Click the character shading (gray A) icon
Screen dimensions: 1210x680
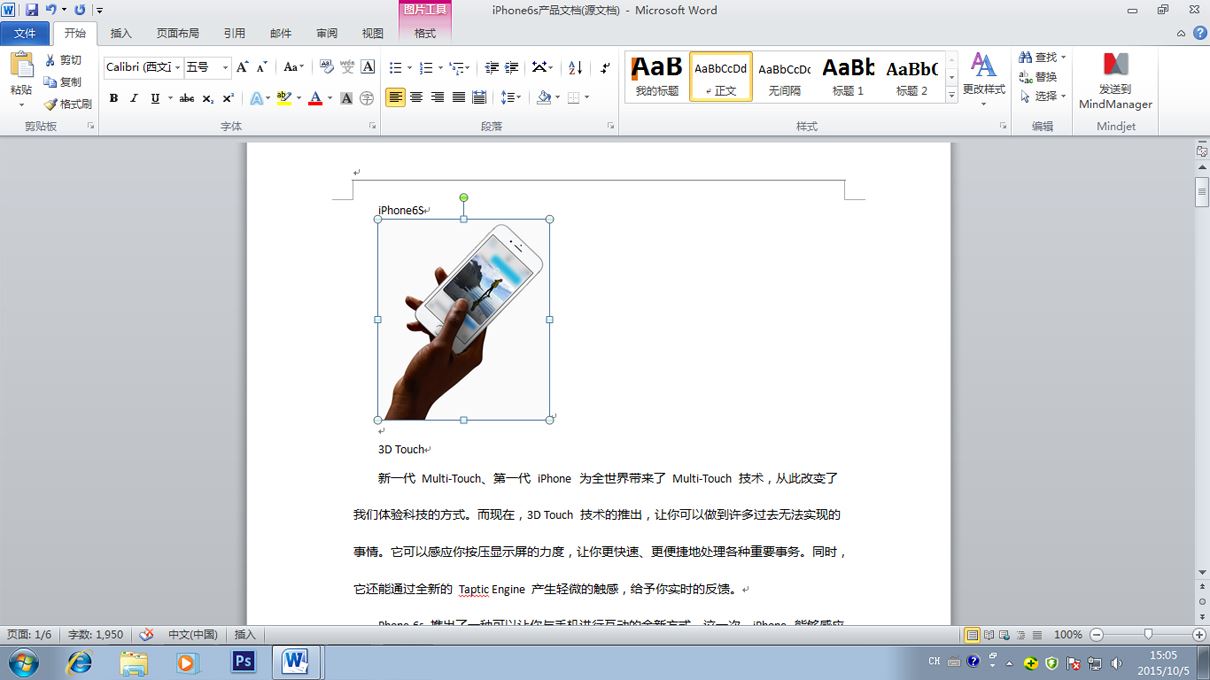click(x=346, y=98)
